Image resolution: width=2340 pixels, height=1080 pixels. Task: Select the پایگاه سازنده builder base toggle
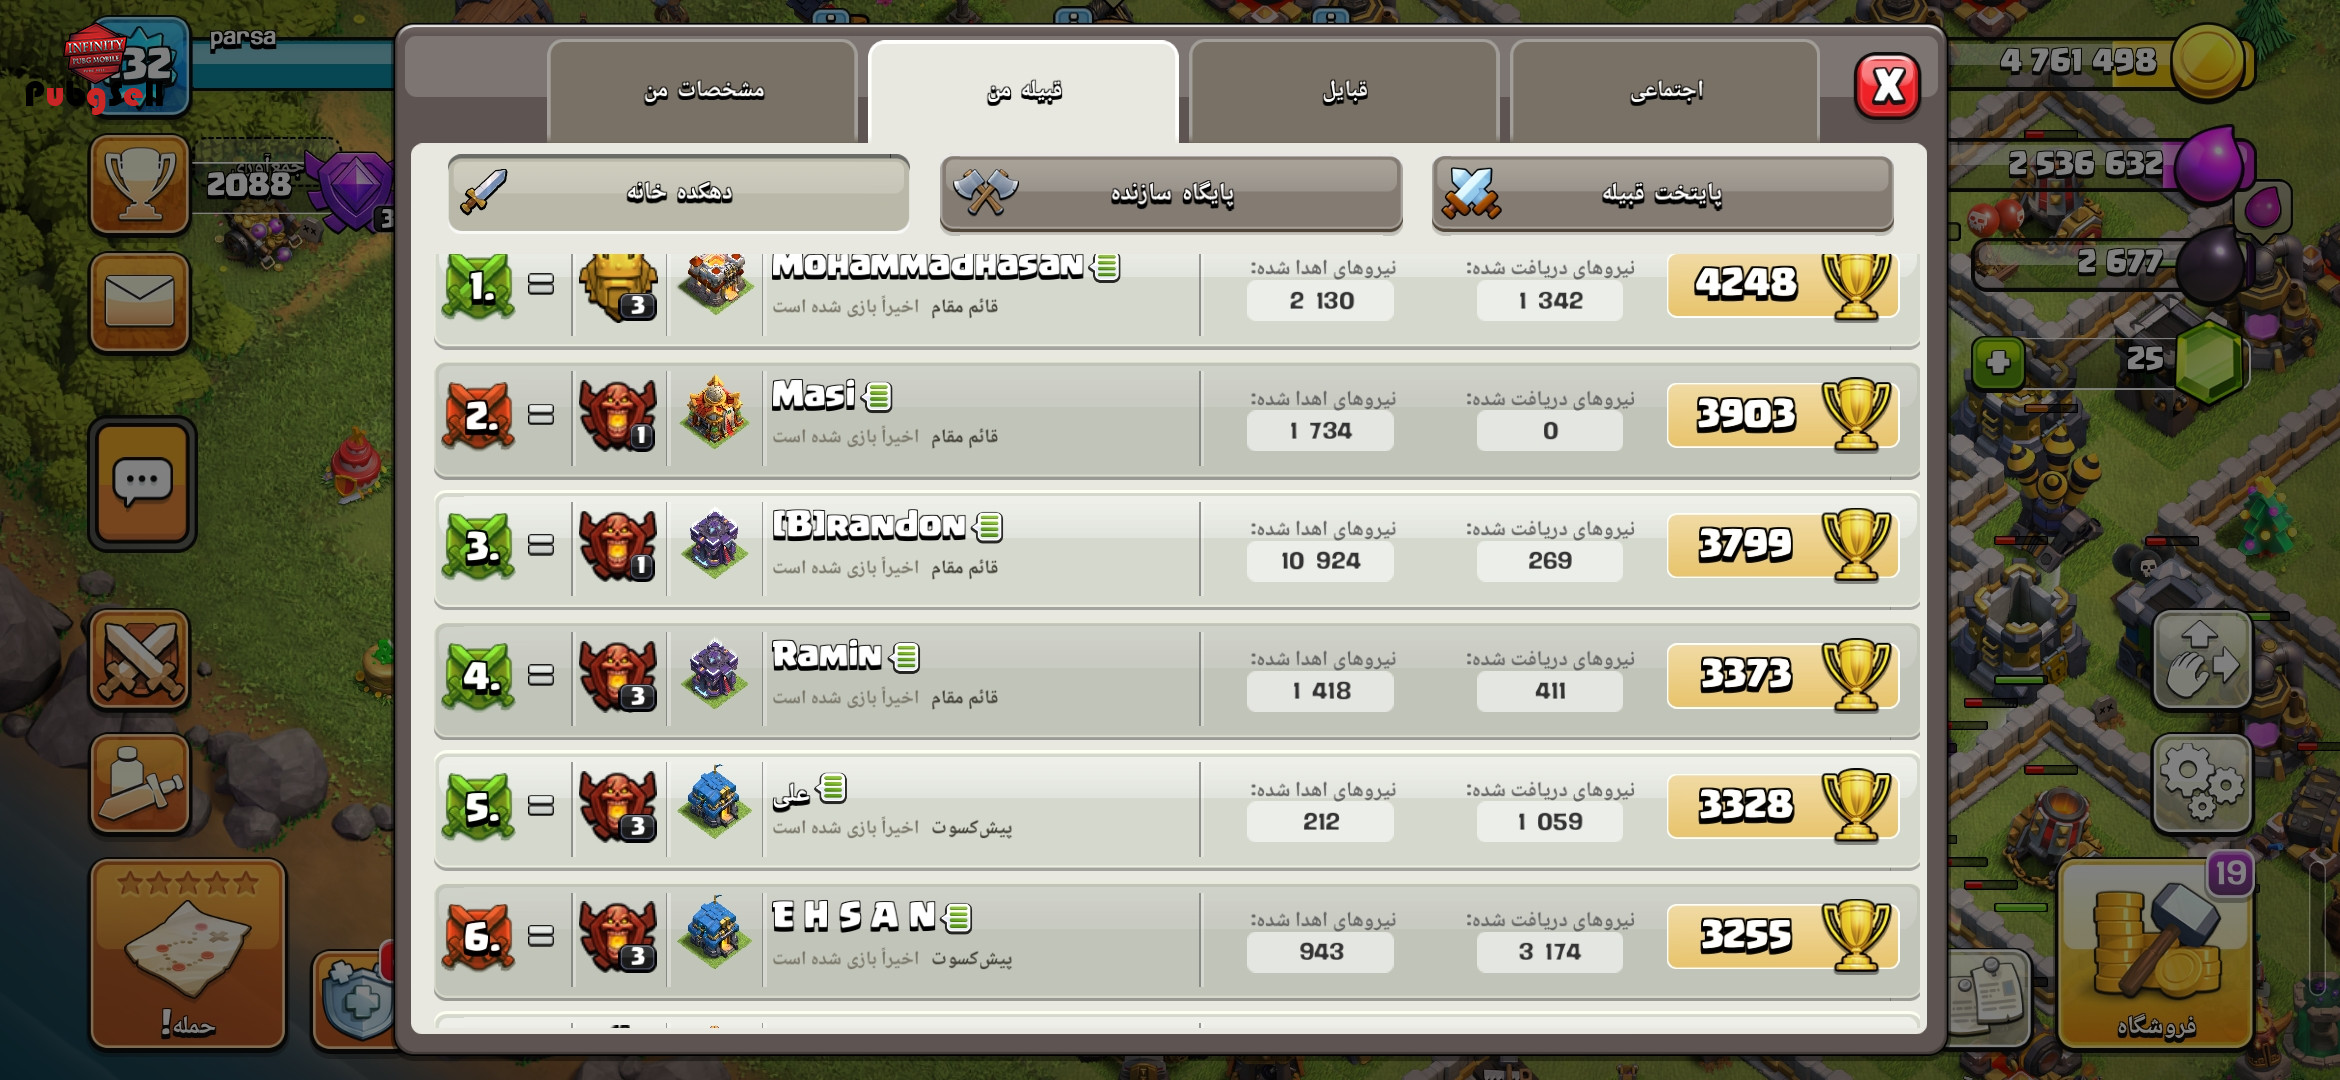(1171, 193)
